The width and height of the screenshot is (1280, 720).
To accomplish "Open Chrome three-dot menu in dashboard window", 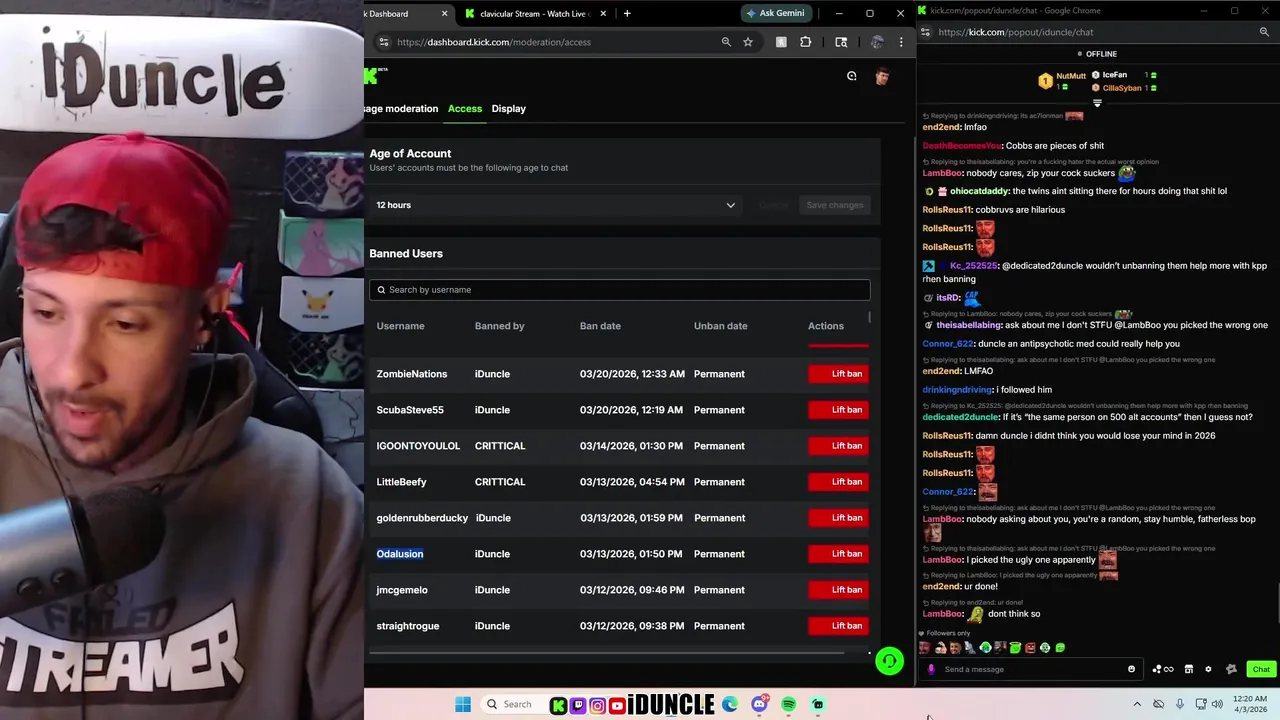I will pos(901,42).
